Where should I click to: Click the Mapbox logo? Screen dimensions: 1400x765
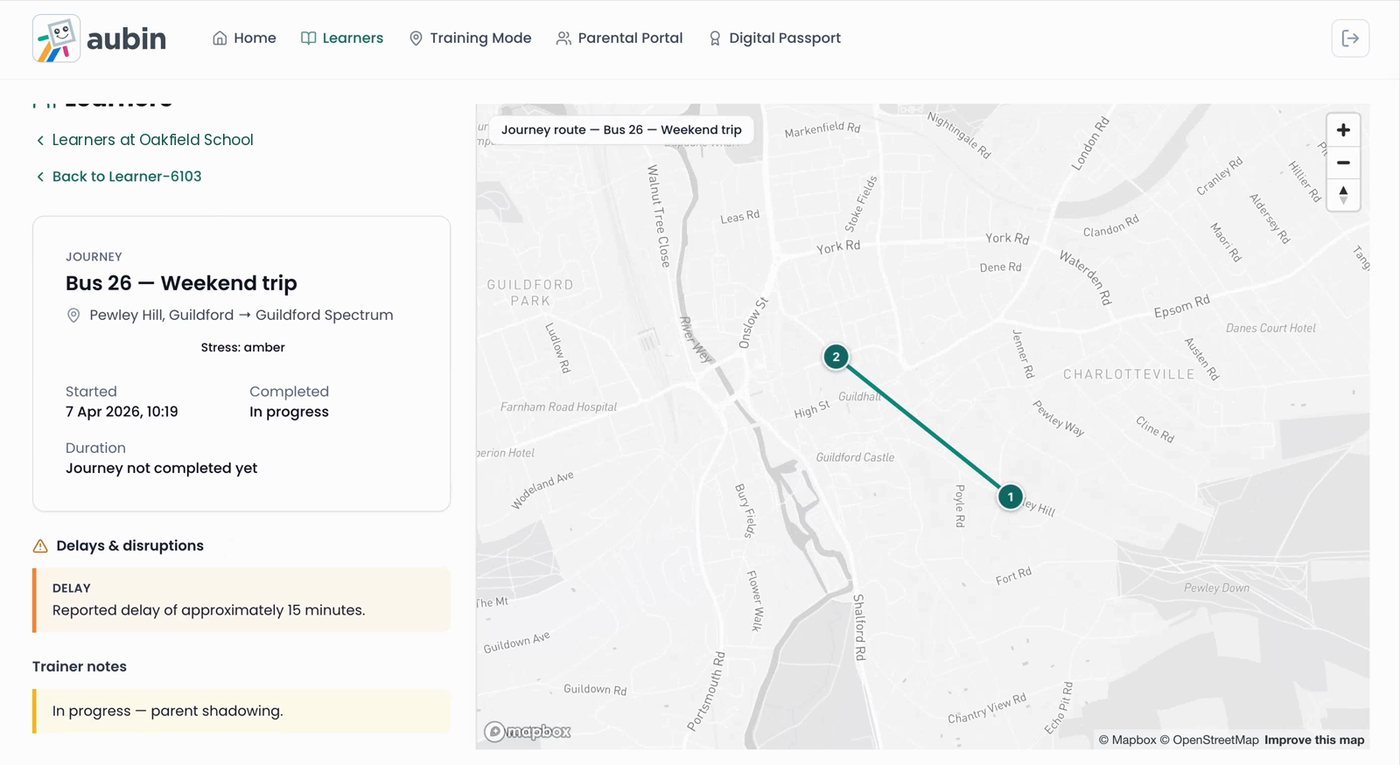528,732
